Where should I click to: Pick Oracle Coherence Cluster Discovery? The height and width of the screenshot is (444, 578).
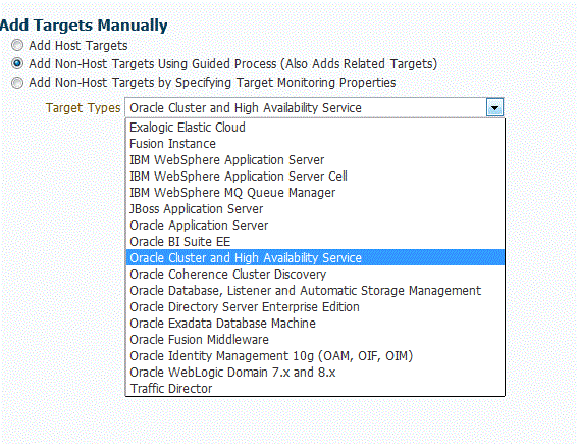click(x=315, y=274)
